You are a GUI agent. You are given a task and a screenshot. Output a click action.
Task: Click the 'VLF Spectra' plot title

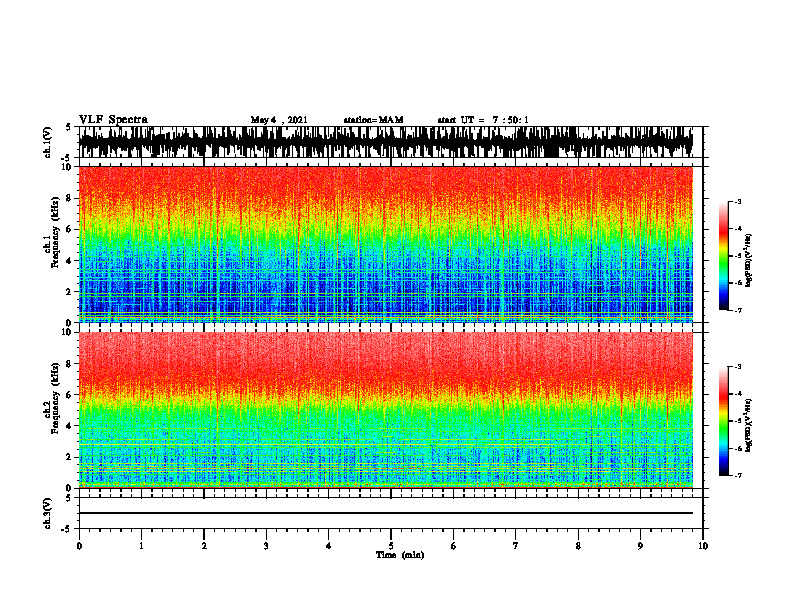113,120
